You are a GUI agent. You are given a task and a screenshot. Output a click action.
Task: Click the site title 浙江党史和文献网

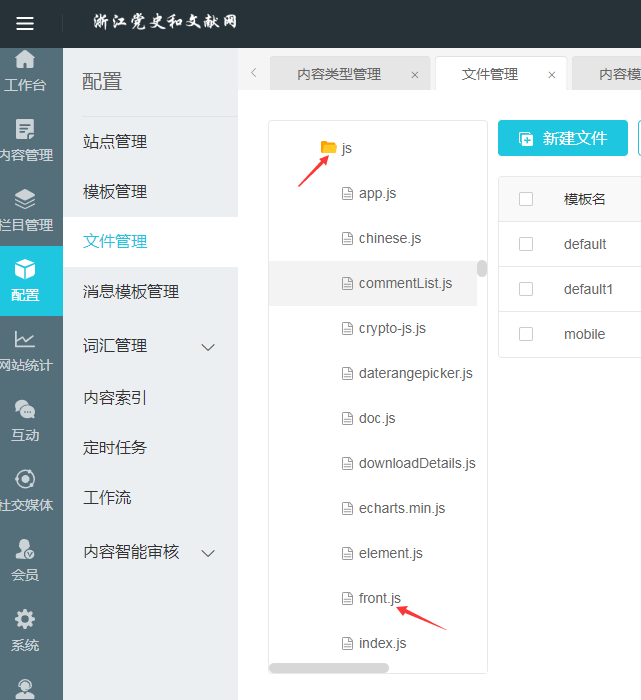coord(165,21)
